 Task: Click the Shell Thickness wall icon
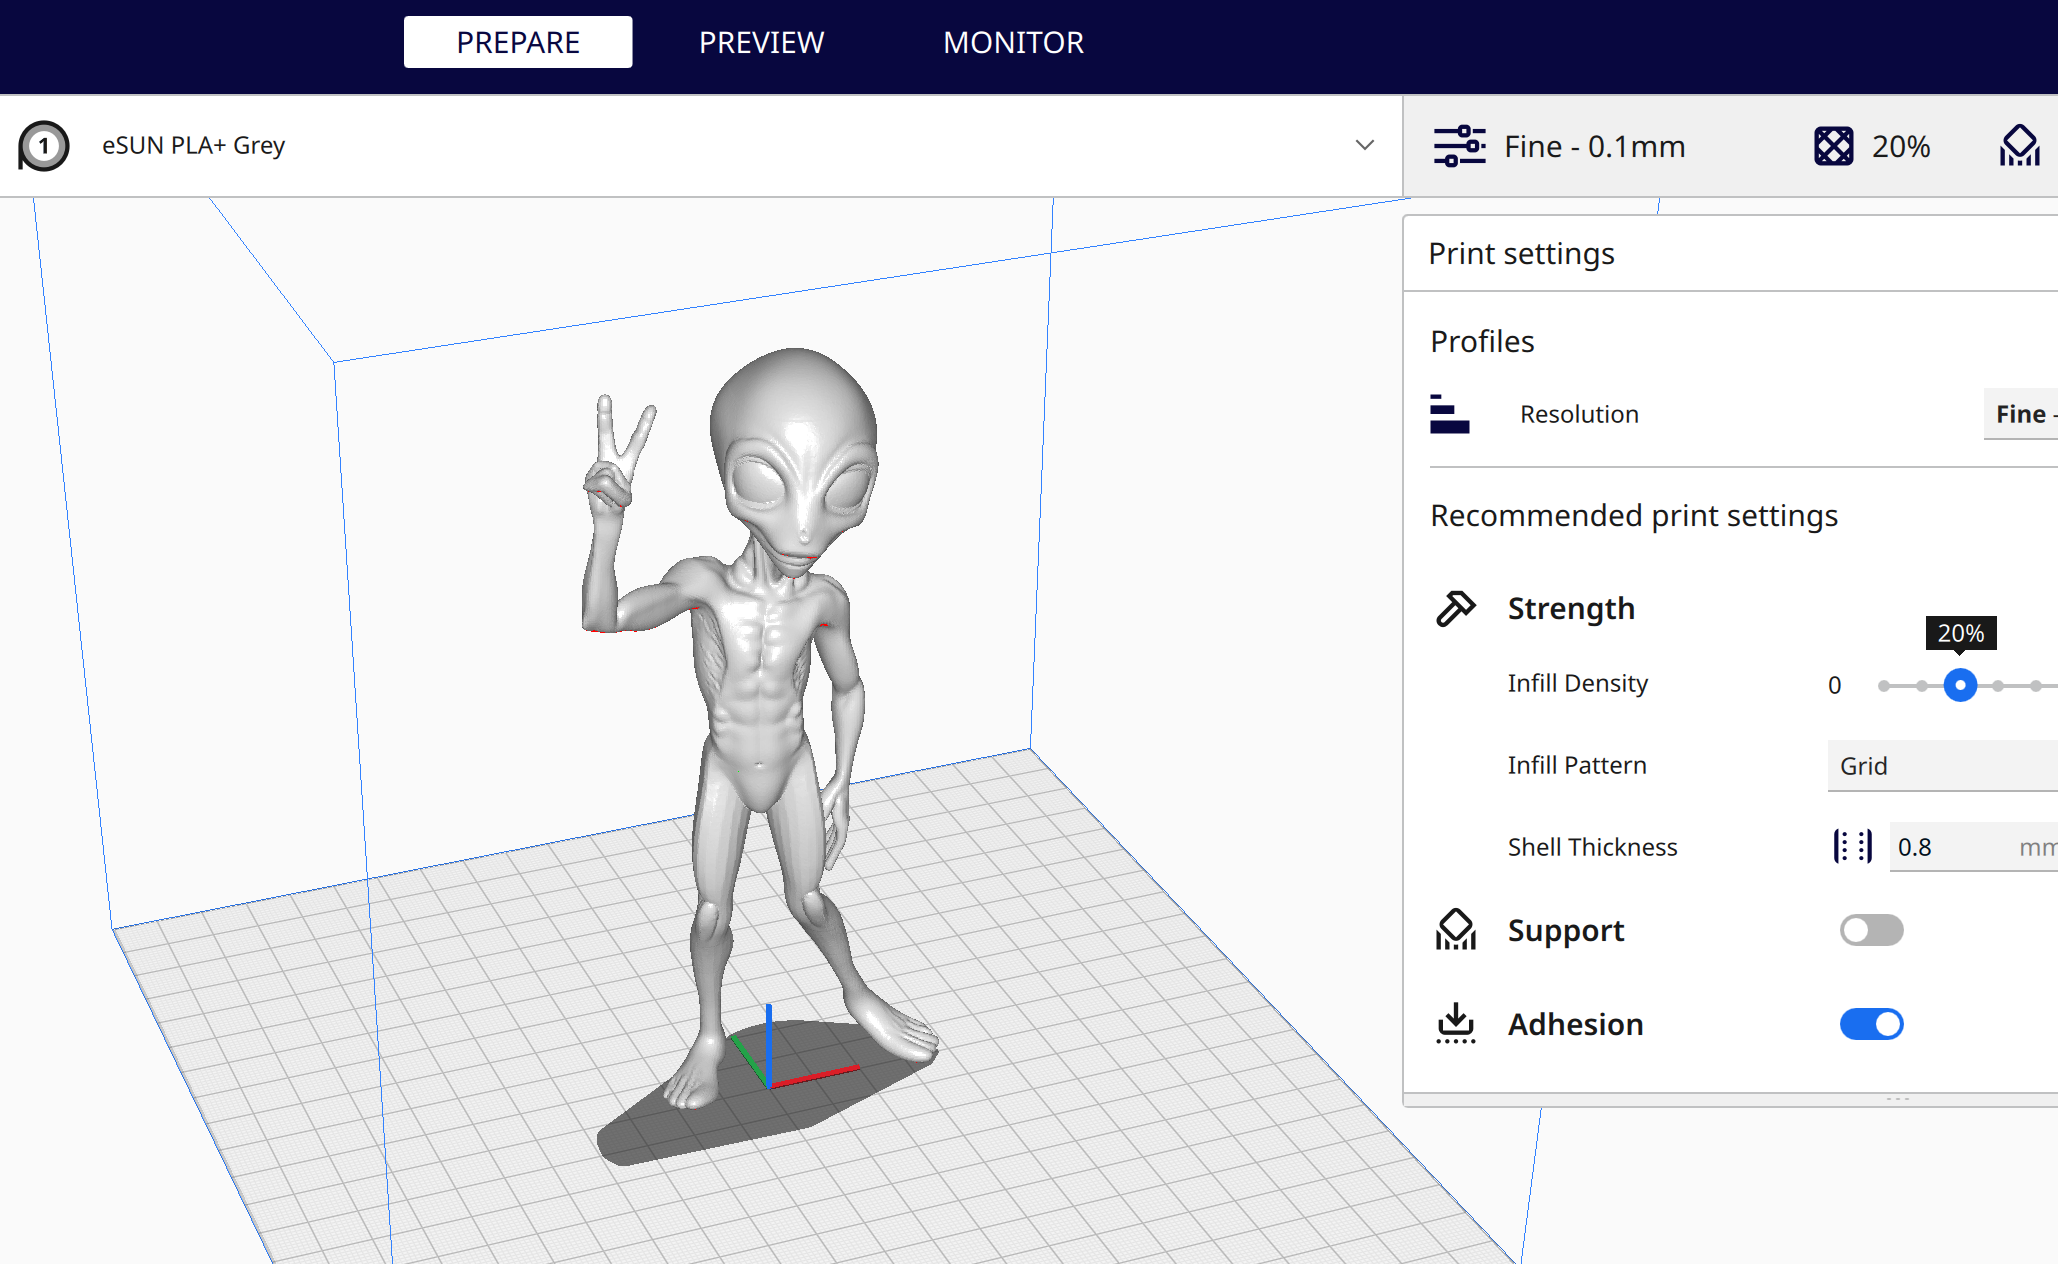[x=1852, y=847]
